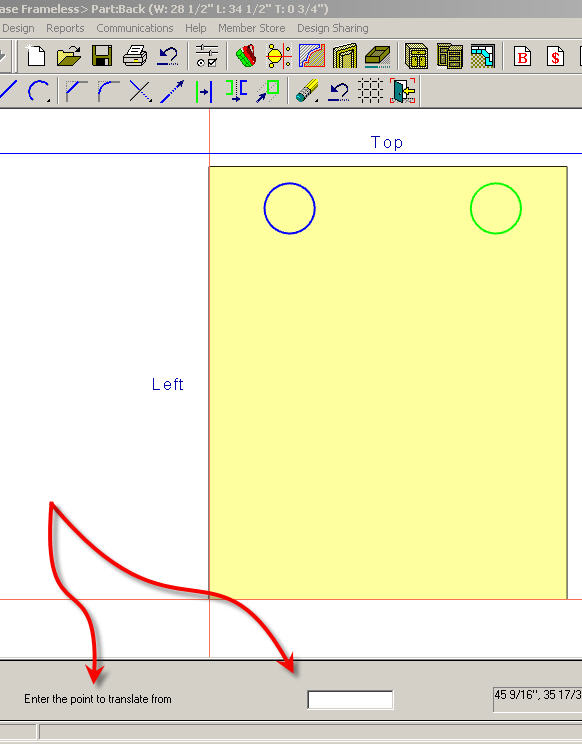Click the red dollar sign report icon
582x744 pixels.
click(x=555, y=56)
